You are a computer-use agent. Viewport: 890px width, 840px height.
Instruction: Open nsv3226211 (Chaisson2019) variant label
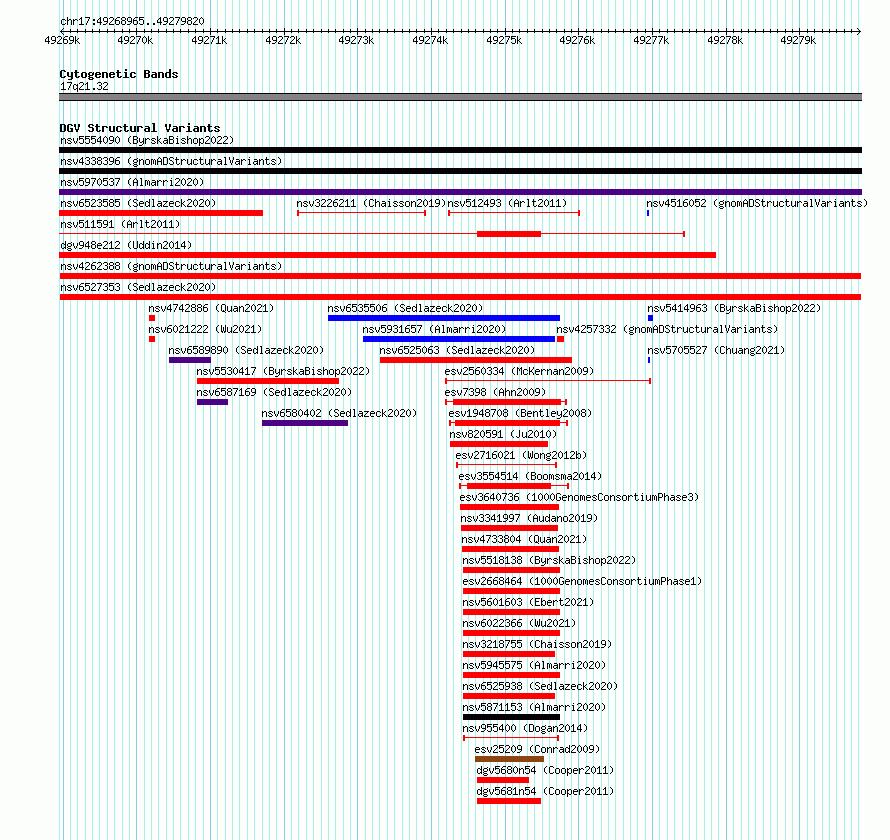click(371, 203)
